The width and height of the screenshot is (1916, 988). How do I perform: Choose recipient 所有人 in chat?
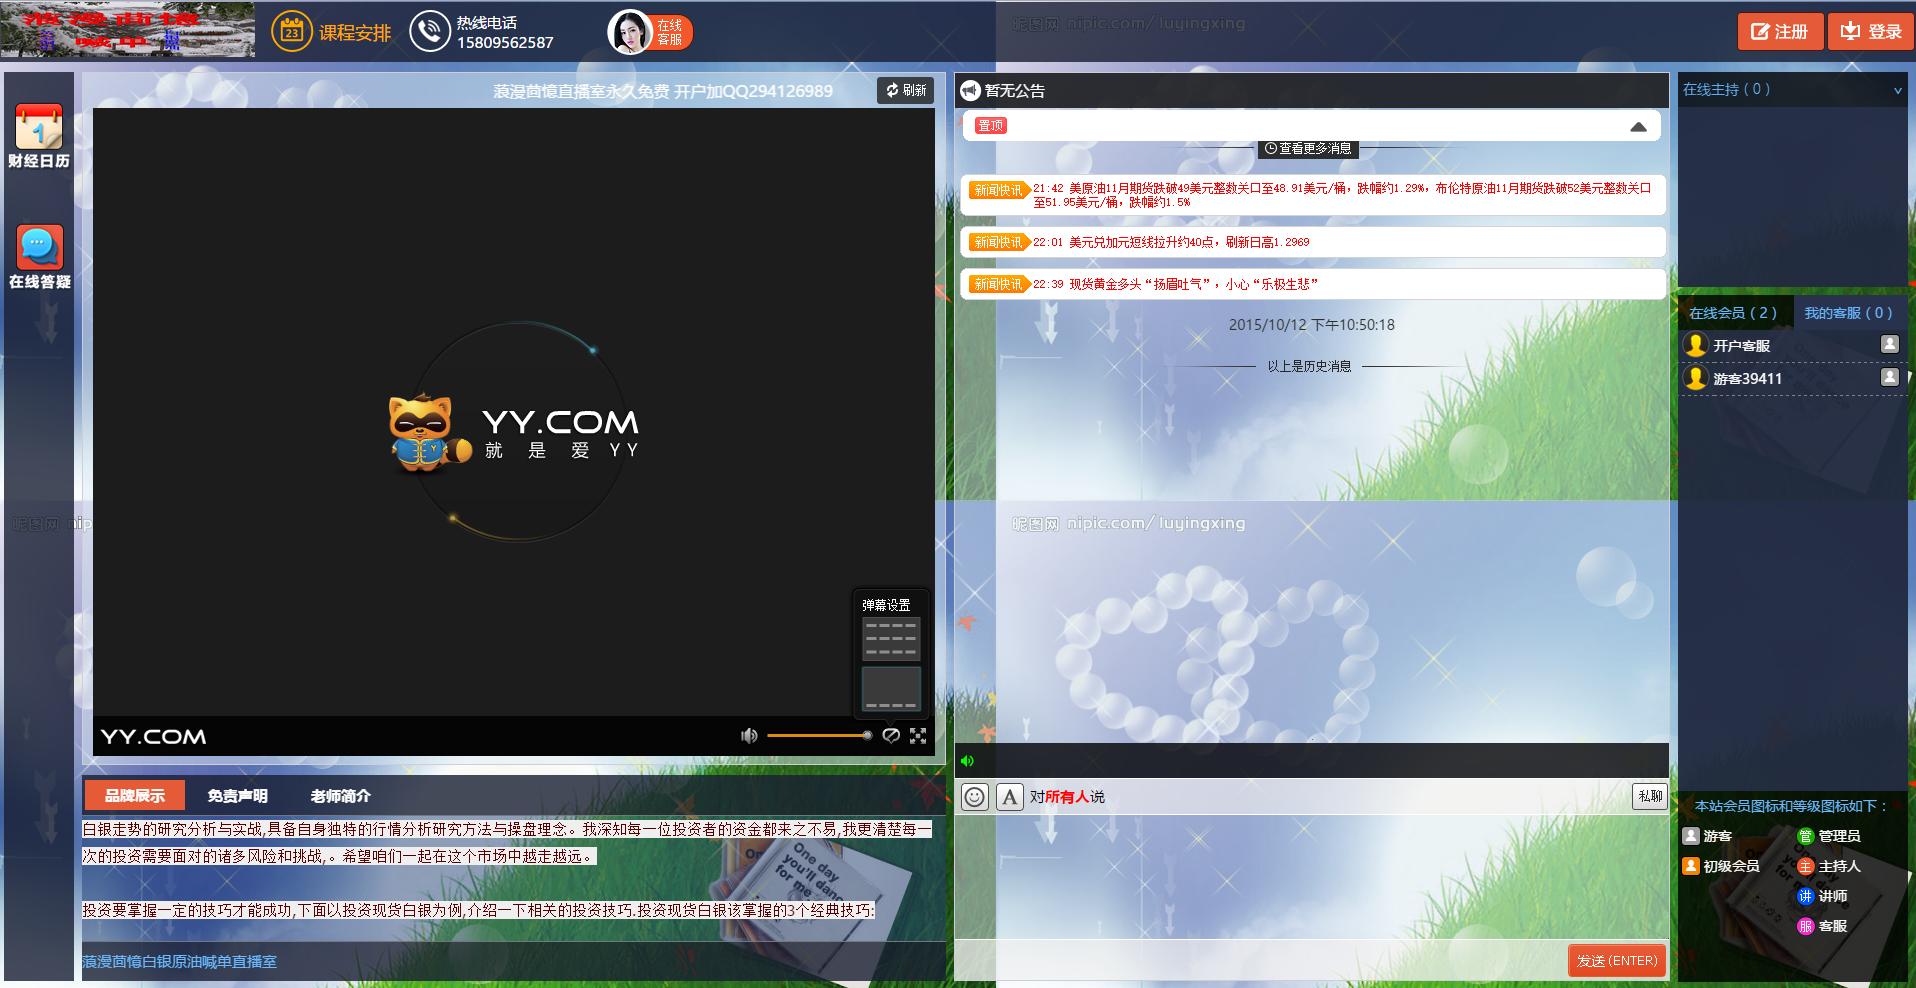pos(1067,797)
